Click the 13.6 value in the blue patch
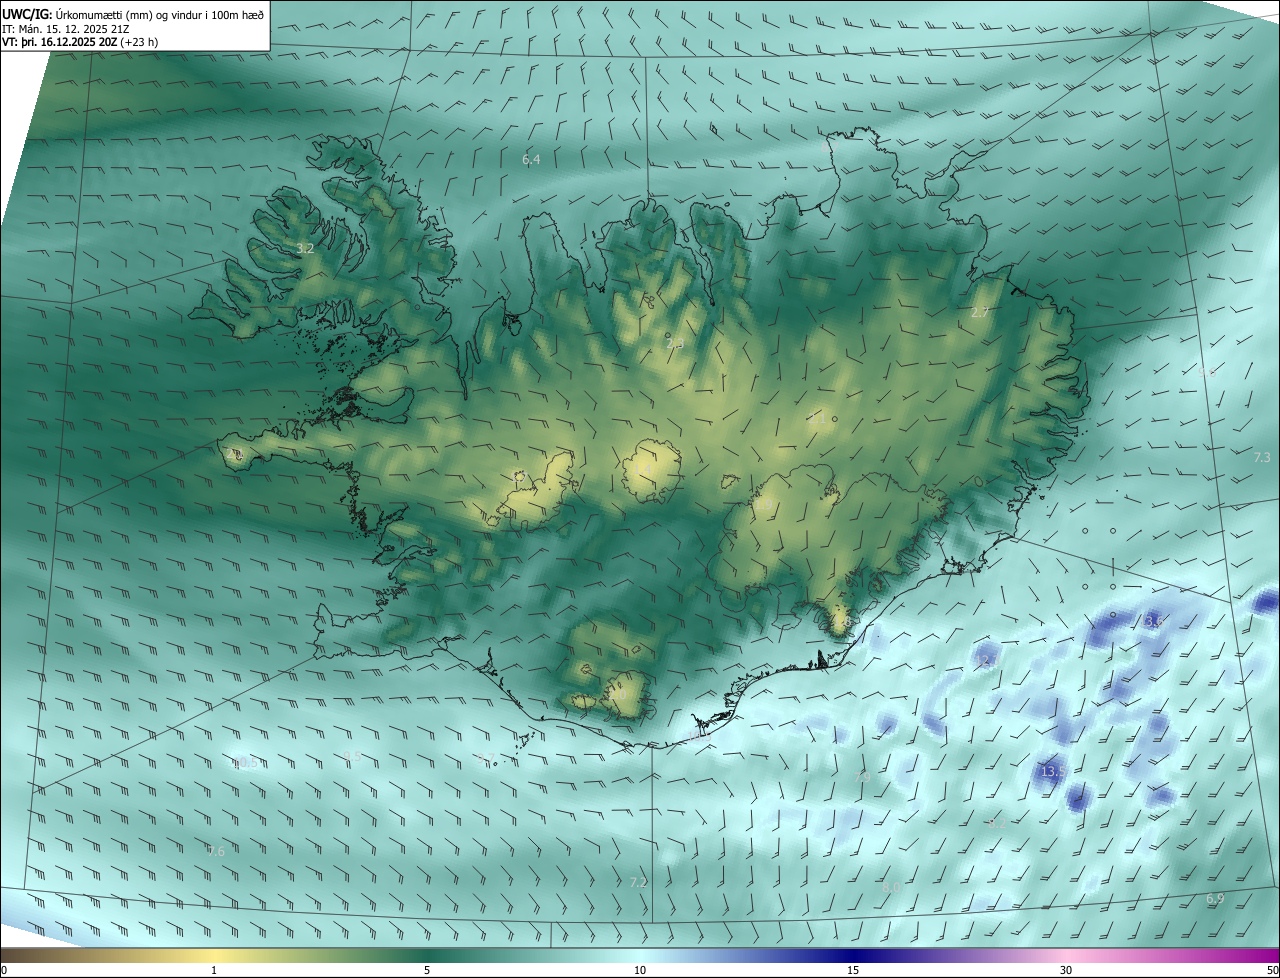 coord(1155,621)
